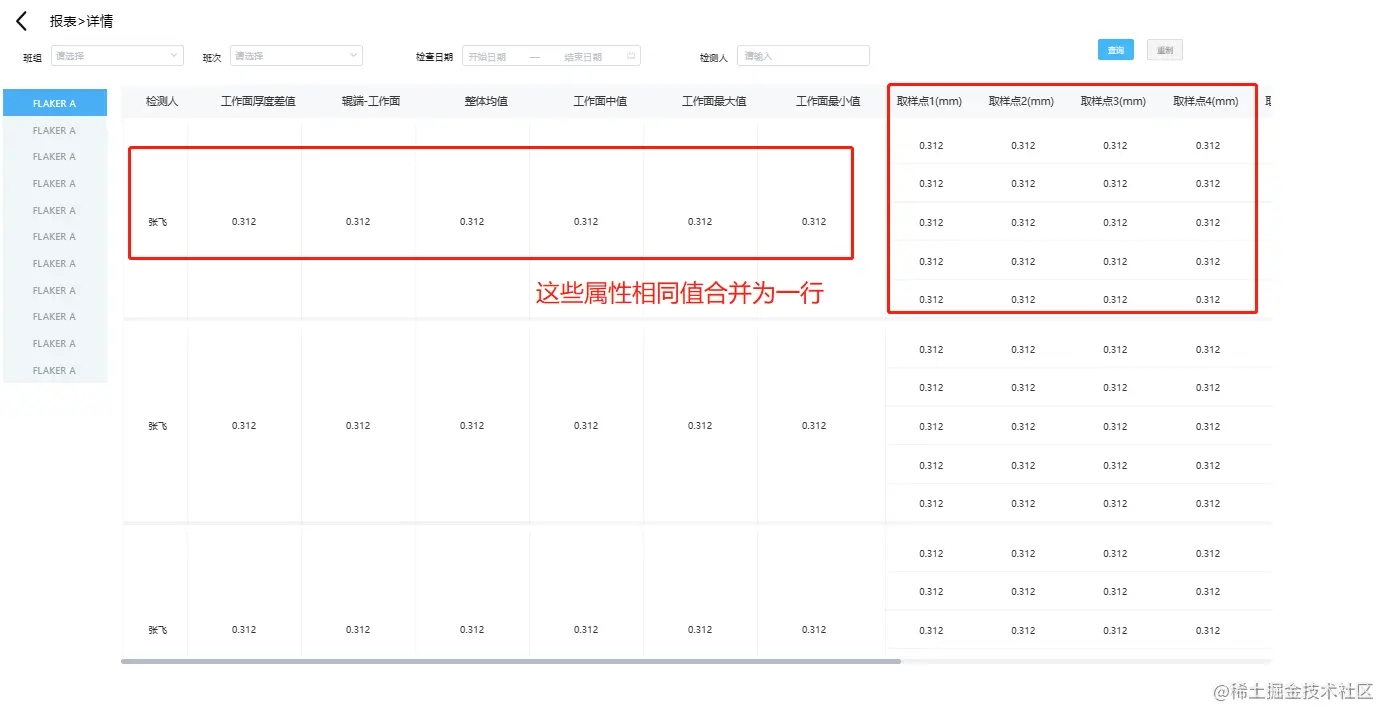The image size is (1394, 722).
Task: Click the 工作面最大值 column header
Action: coord(714,101)
